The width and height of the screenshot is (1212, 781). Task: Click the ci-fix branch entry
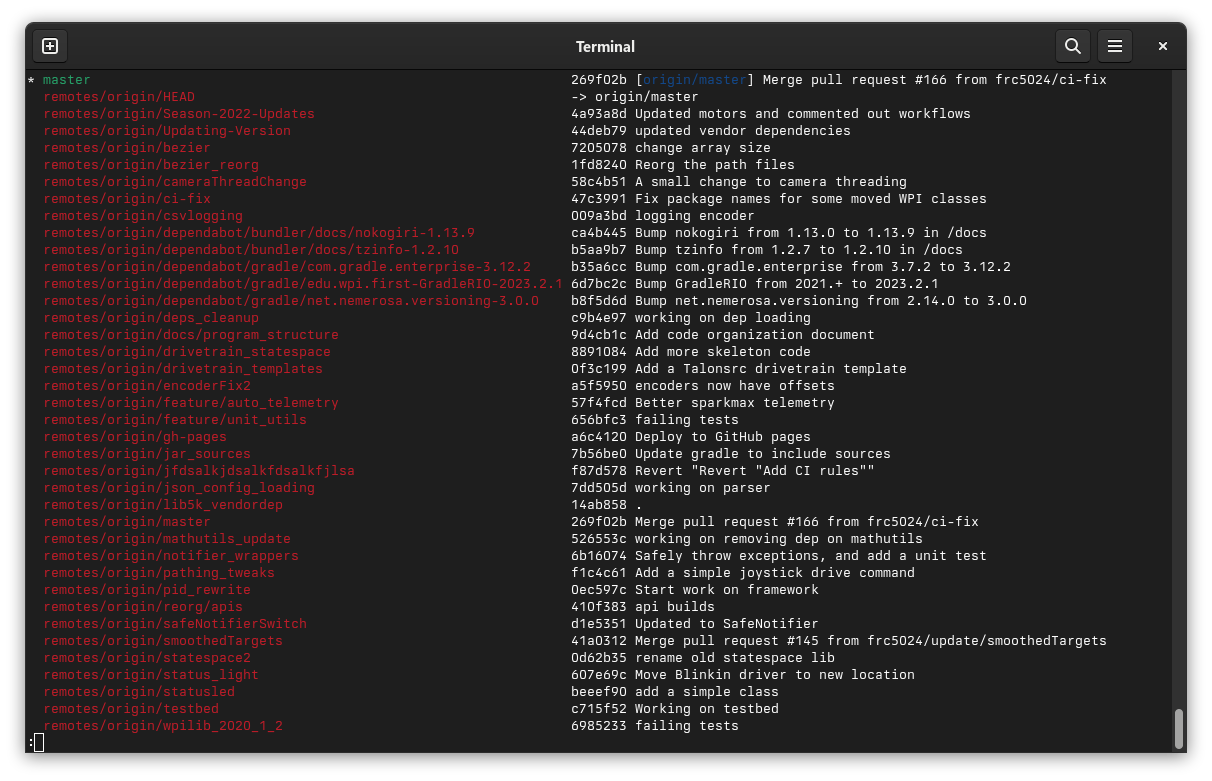[127, 198]
